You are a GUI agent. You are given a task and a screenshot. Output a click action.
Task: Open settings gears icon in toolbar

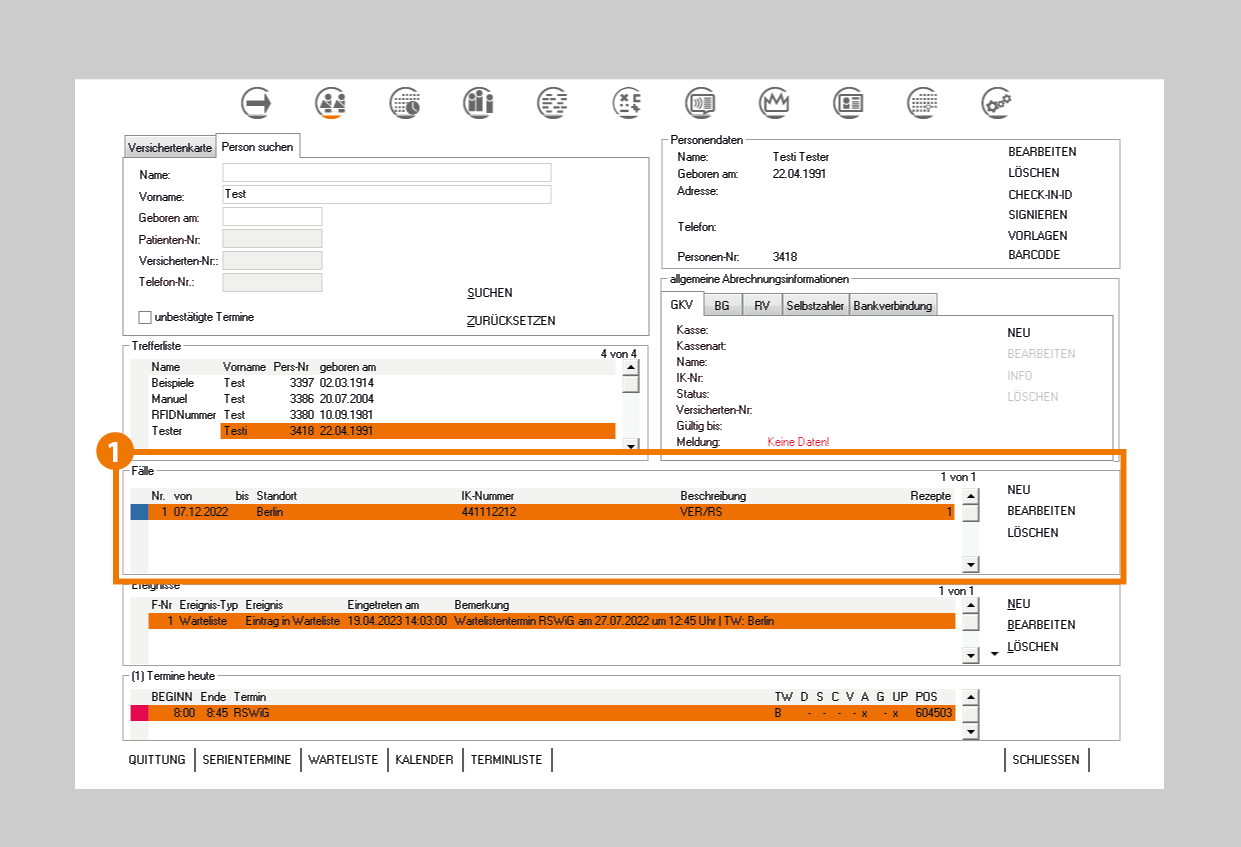click(x=996, y=102)
